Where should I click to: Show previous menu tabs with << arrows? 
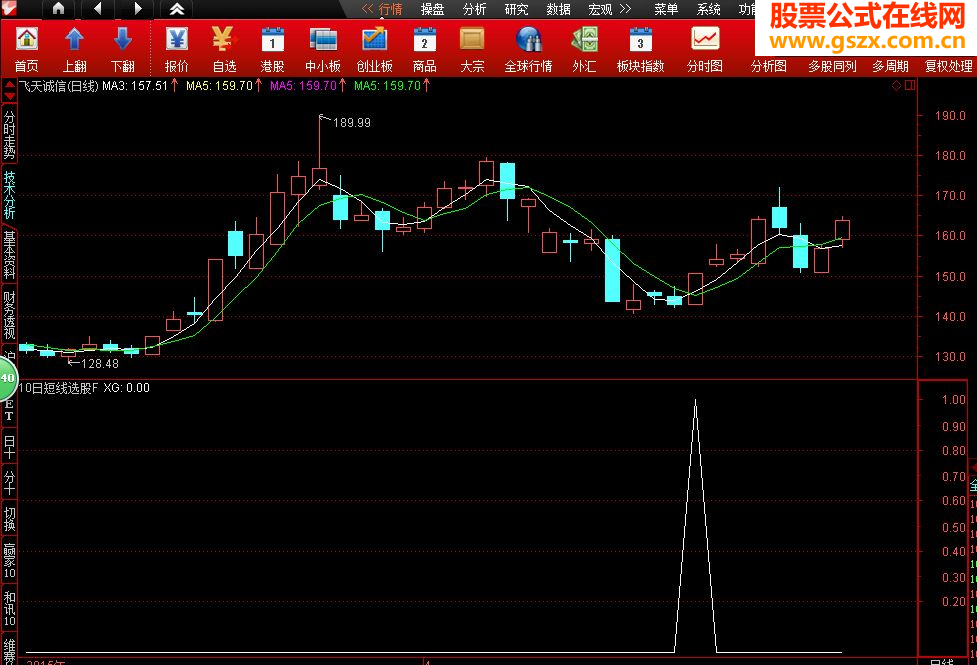pyautogui.click(x=368, y=9)
